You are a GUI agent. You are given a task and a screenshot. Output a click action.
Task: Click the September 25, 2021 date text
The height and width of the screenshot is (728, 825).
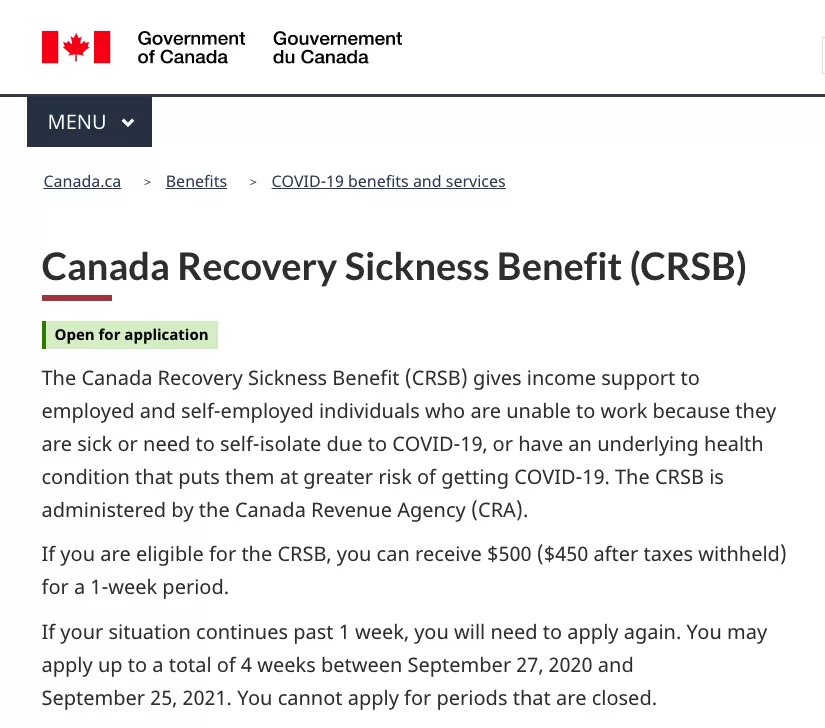pos(134,699)
